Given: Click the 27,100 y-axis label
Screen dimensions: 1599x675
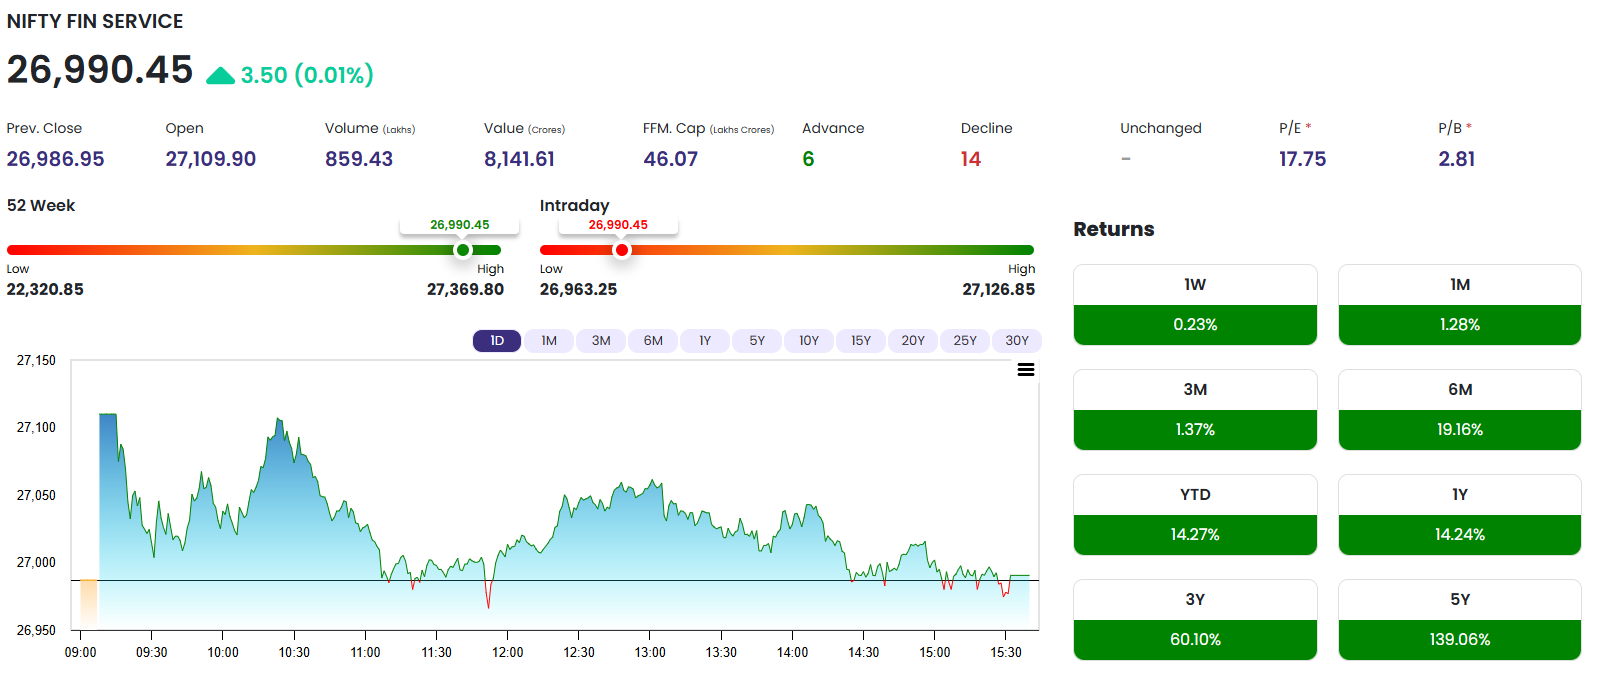Looking at the screenshot, I should (36, 427).
